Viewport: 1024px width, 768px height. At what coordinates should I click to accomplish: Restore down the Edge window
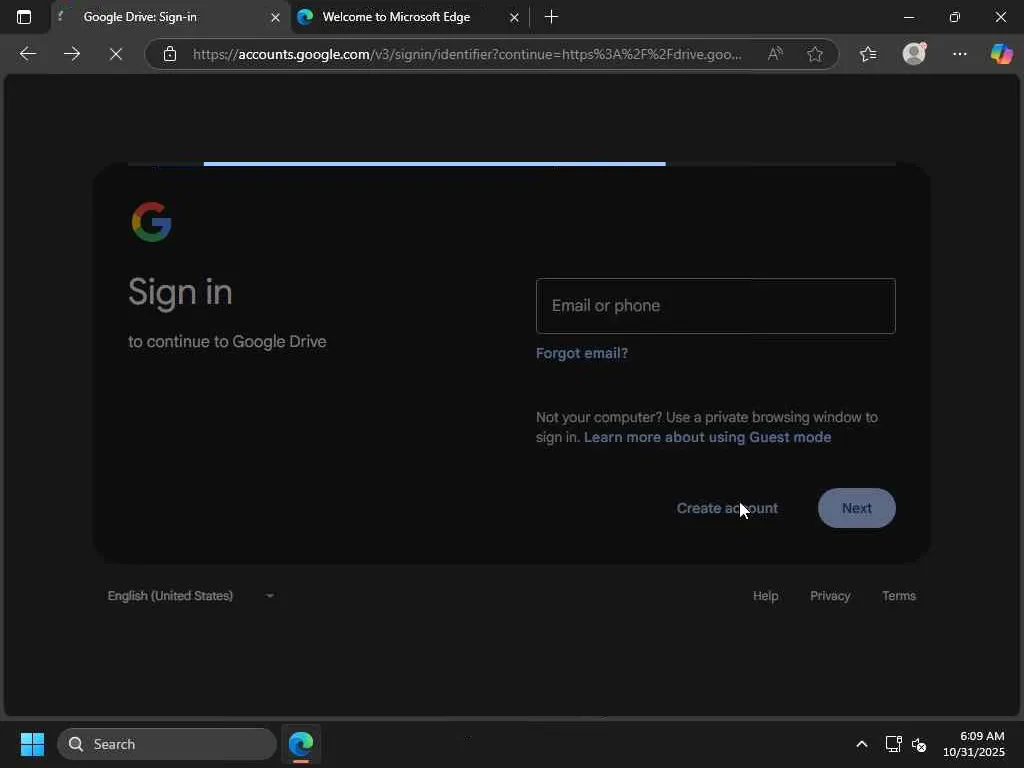pos(954,18)
